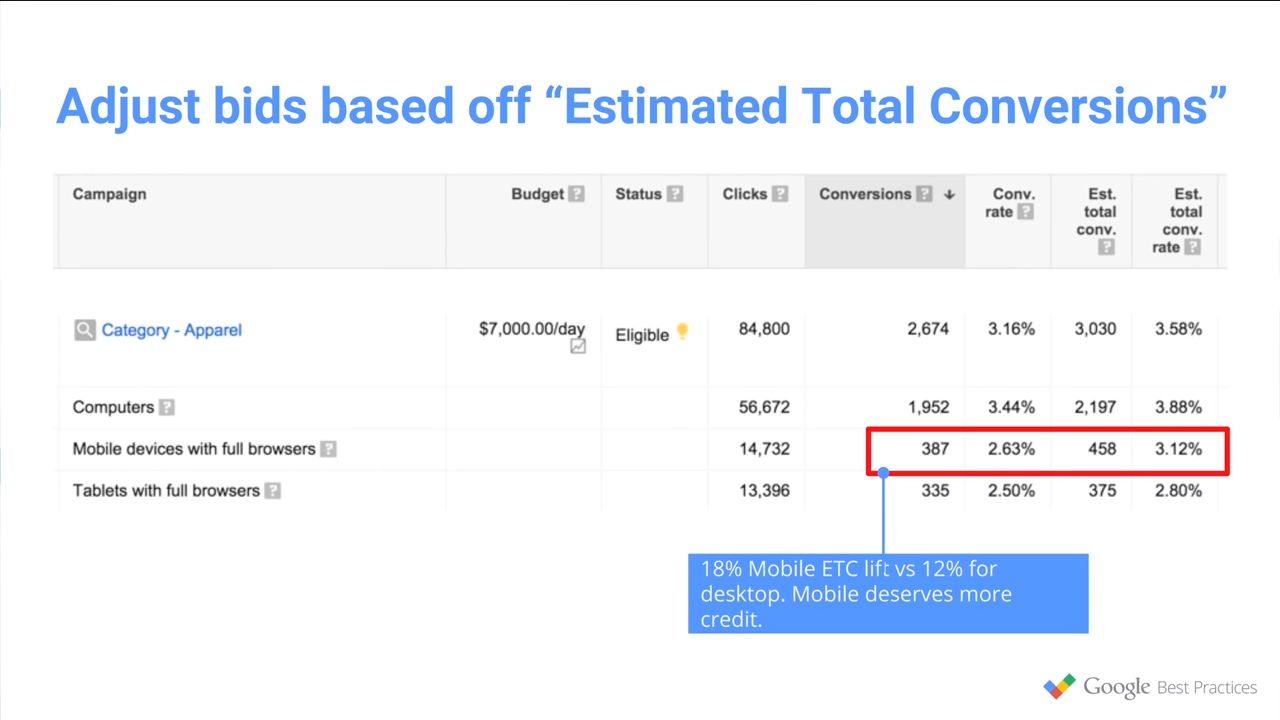1280x720 pixels.
Task: Click the magnifier icon before Category - Apparel
Action: pos(85,329)
